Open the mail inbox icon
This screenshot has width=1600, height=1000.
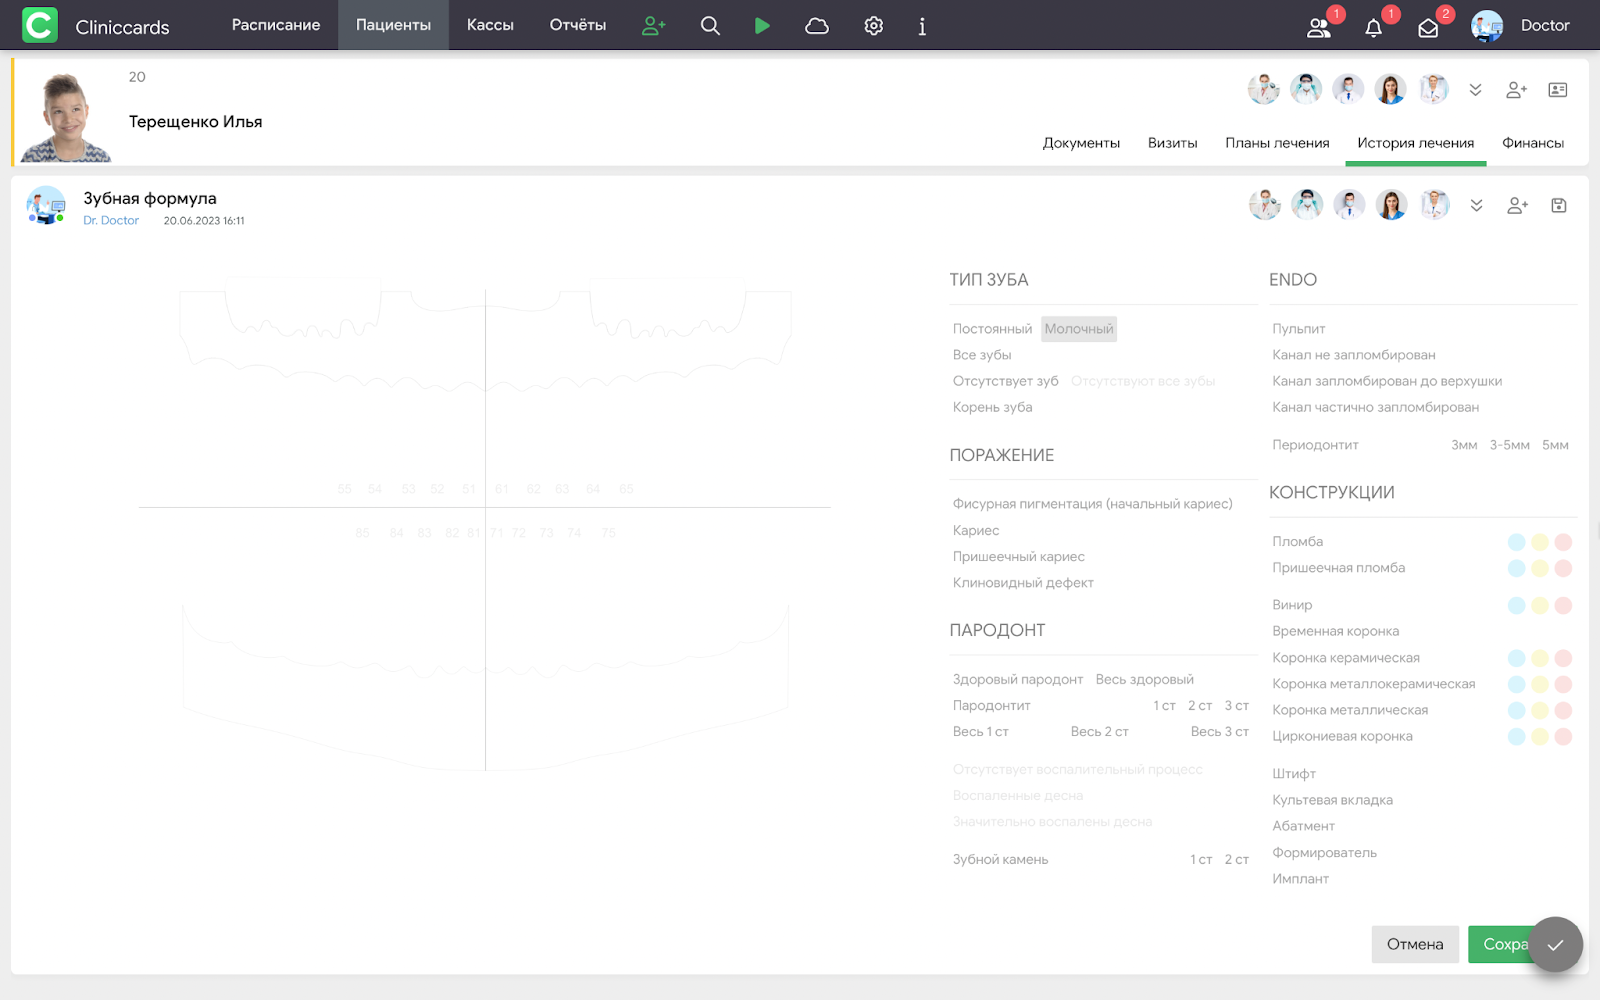pos(1428,28)
